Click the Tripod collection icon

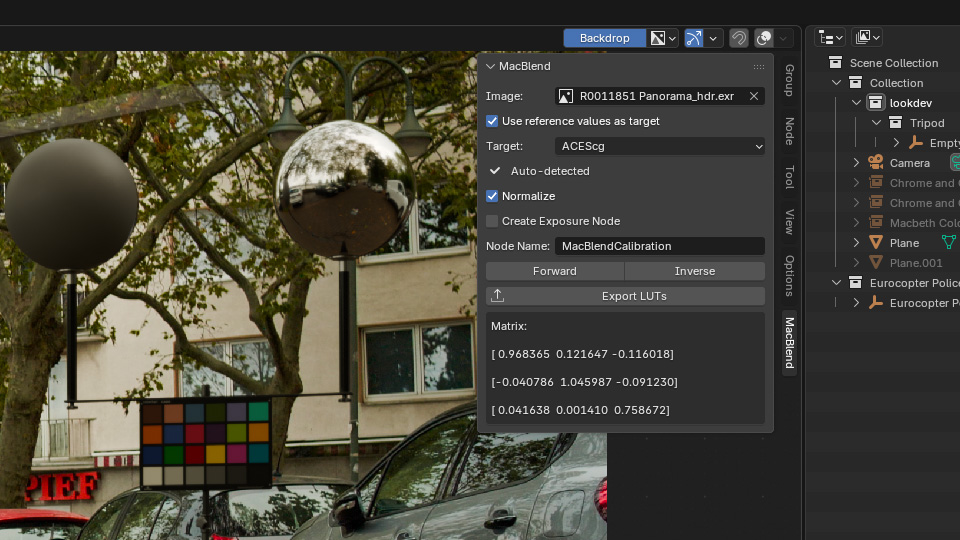point(896,123)
